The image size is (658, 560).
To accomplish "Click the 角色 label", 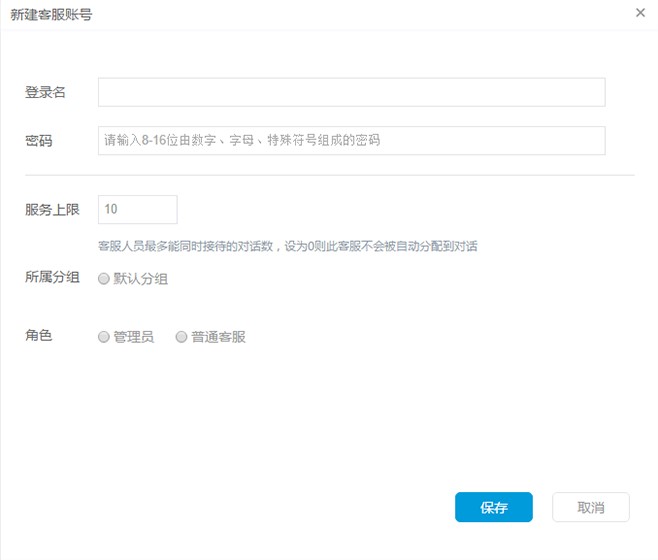I will 38,335.
